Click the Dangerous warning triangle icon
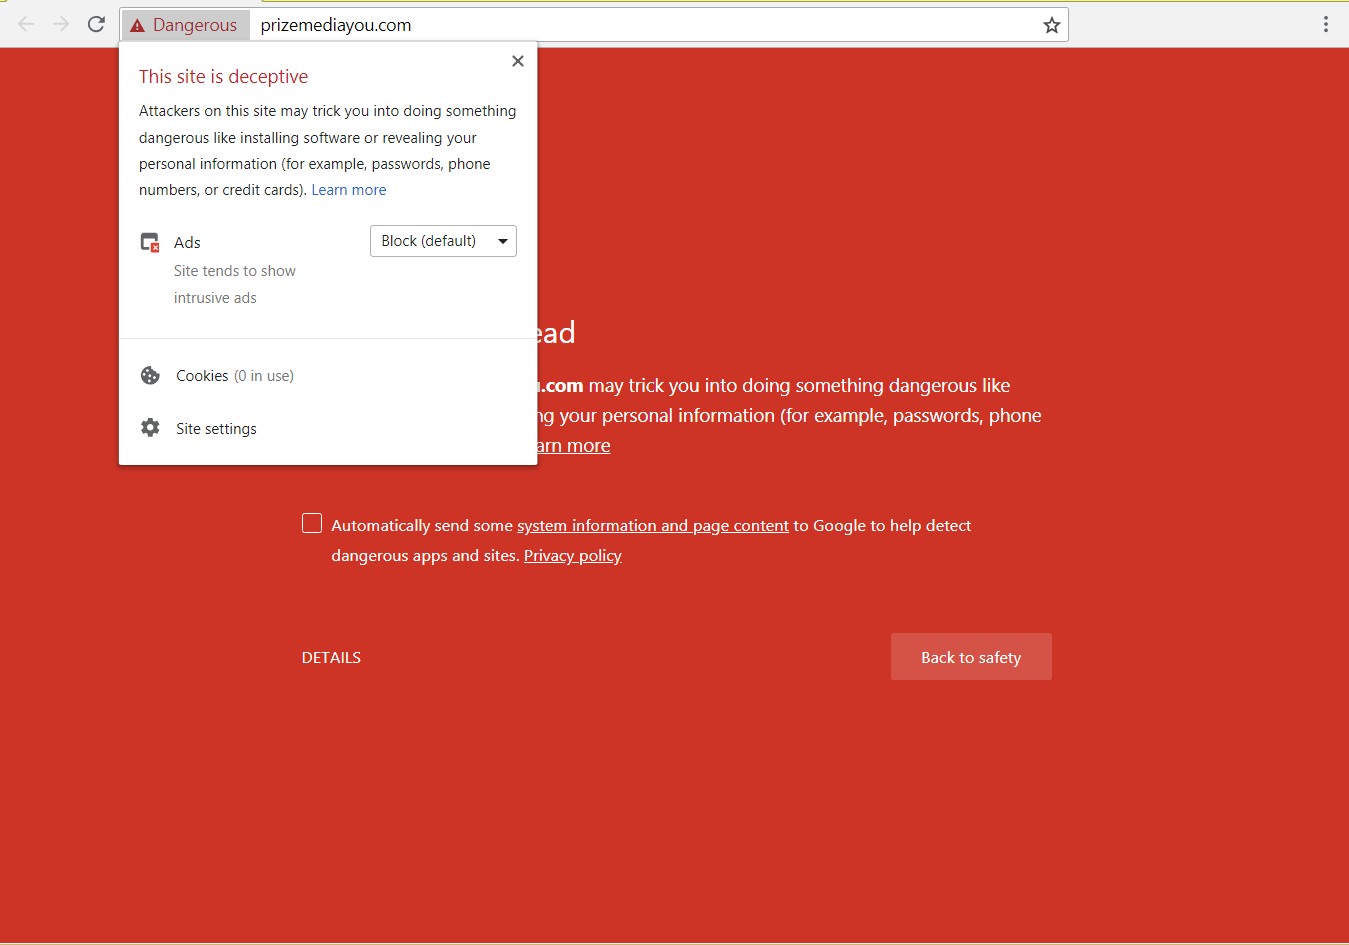The height and width of the screenshot is (945, 1349). [x=137, y=25]
